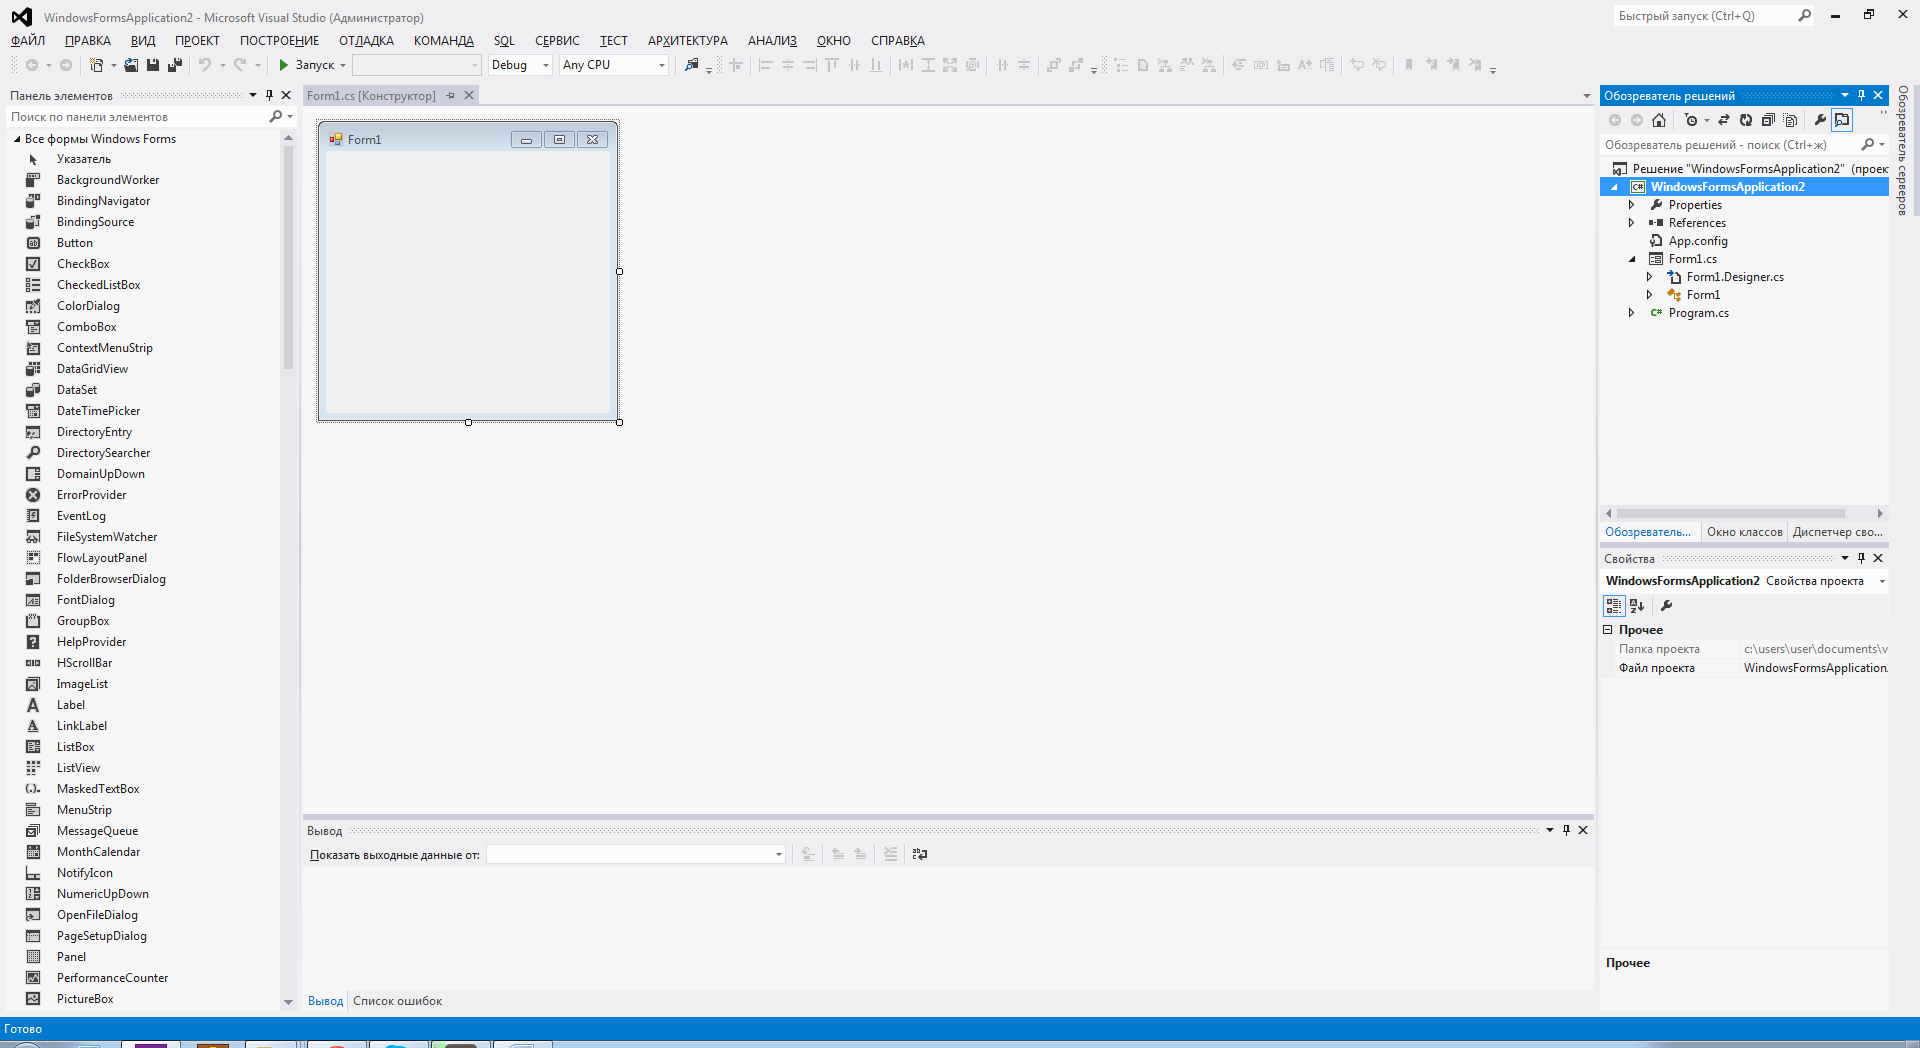The image size is (1920, 1048).
Task: Select the Label control in Toolbox
Action: pyautogui.click(x=71, y=705)
